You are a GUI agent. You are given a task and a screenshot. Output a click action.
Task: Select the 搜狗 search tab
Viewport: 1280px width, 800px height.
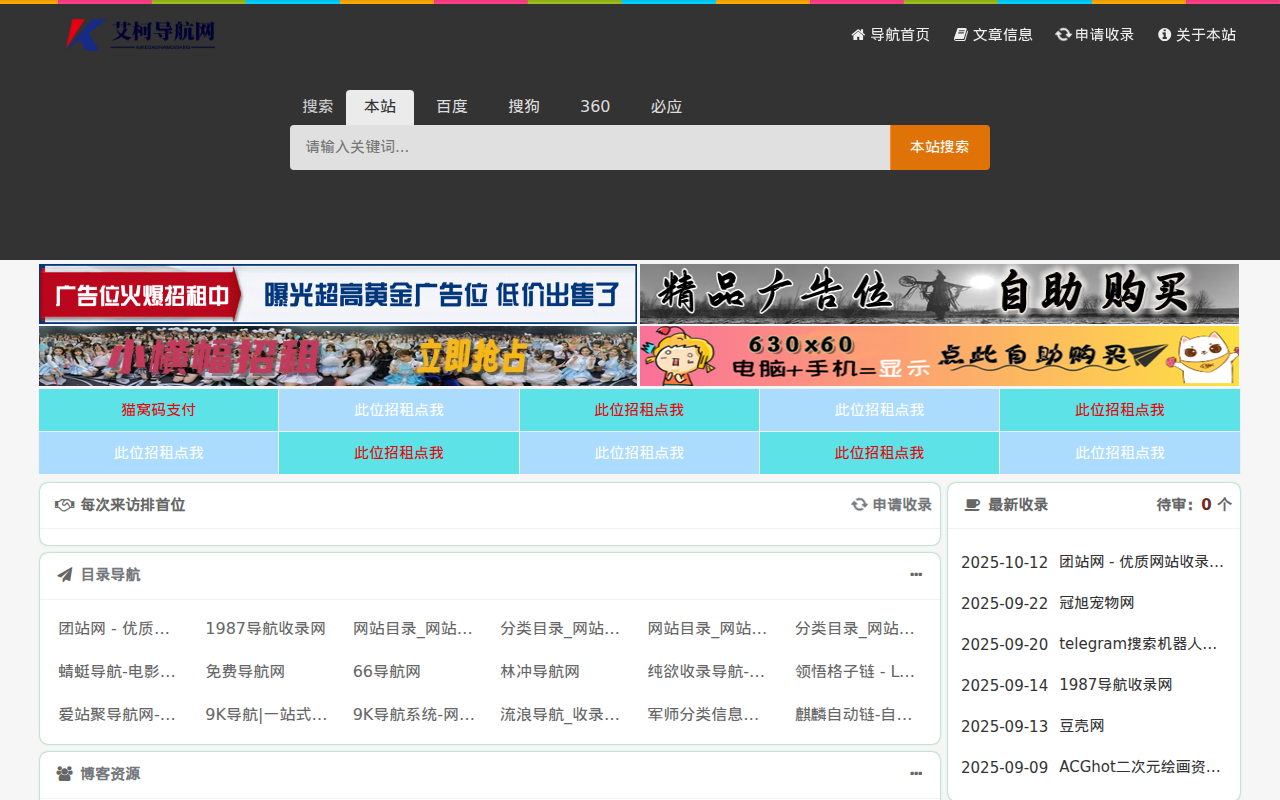coord(524,107)
